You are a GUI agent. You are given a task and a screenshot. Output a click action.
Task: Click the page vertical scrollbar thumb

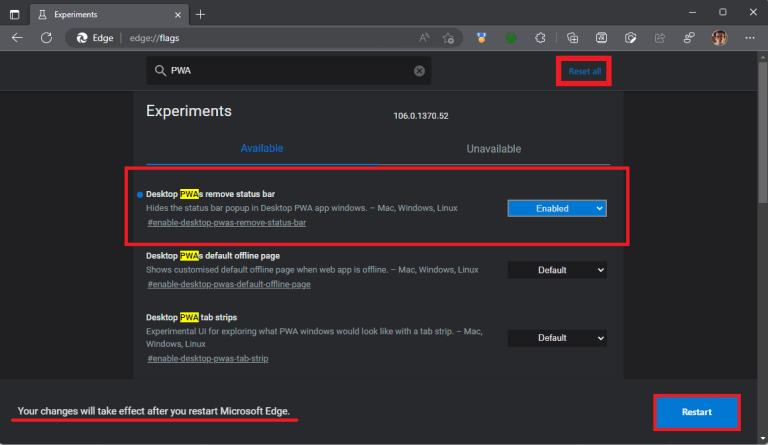763,132
